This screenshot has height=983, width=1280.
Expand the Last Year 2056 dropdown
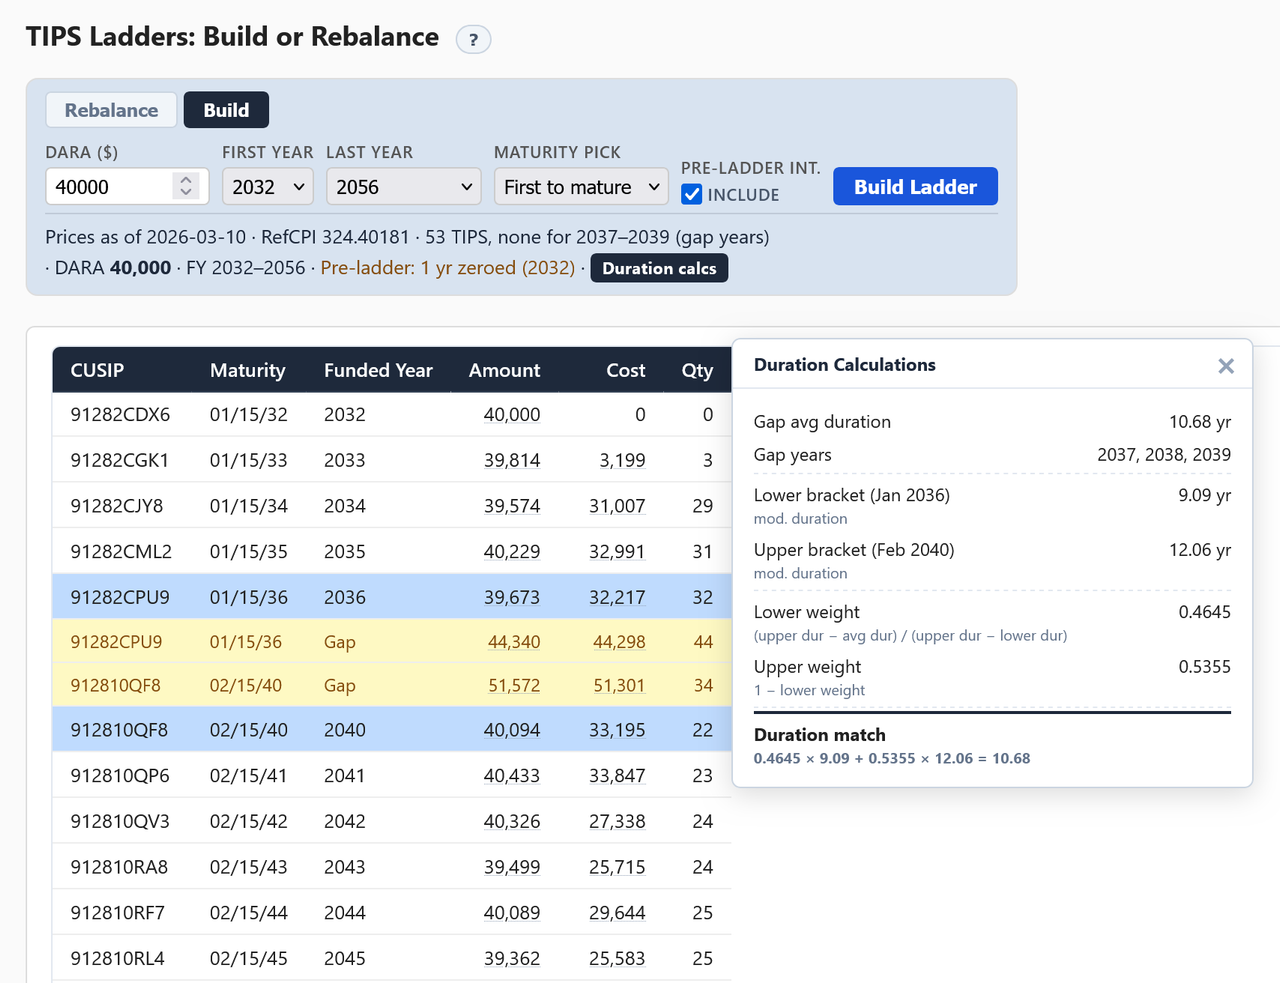pyautogui.click(x=404, y=187)
